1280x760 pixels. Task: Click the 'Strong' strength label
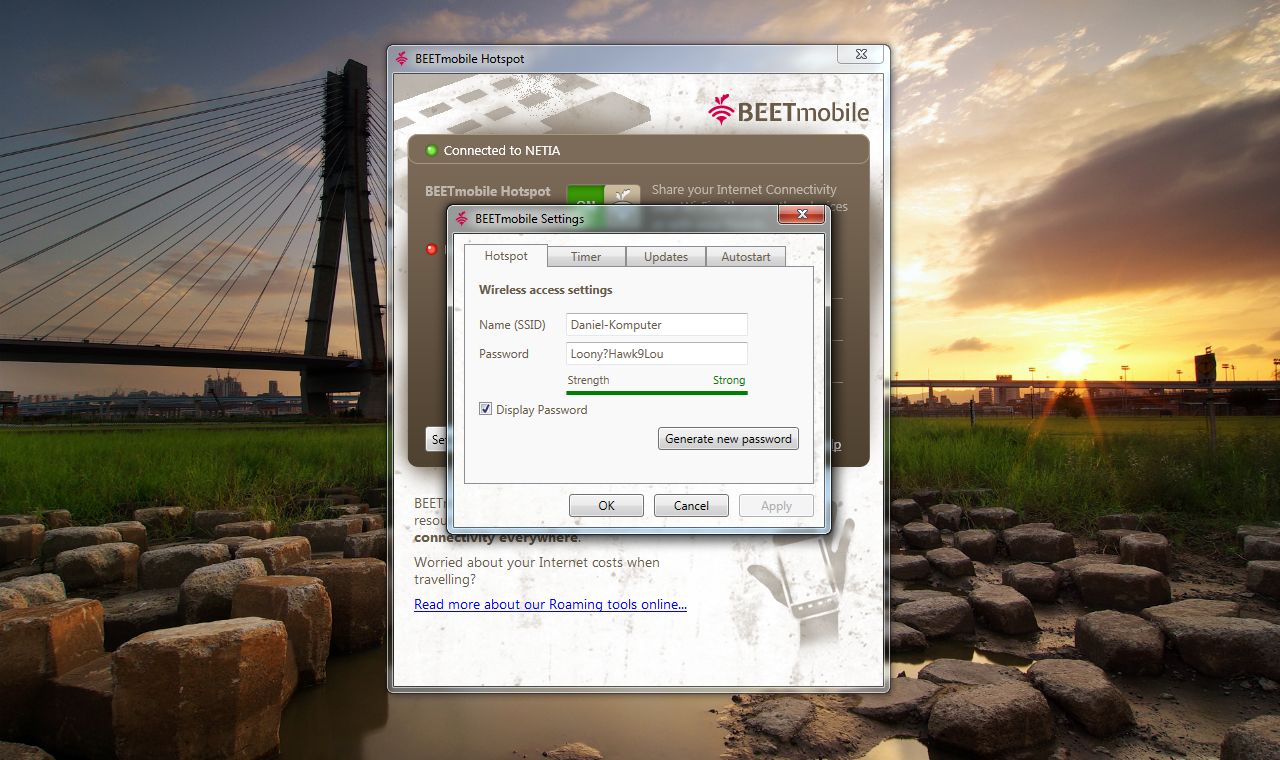pos(729,380)
